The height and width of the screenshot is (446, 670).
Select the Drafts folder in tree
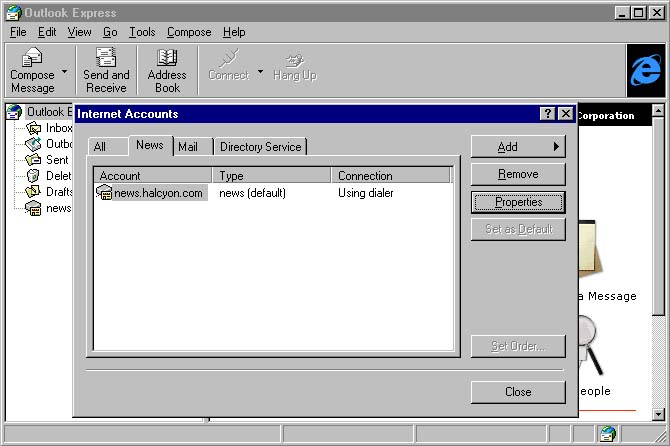58,192
